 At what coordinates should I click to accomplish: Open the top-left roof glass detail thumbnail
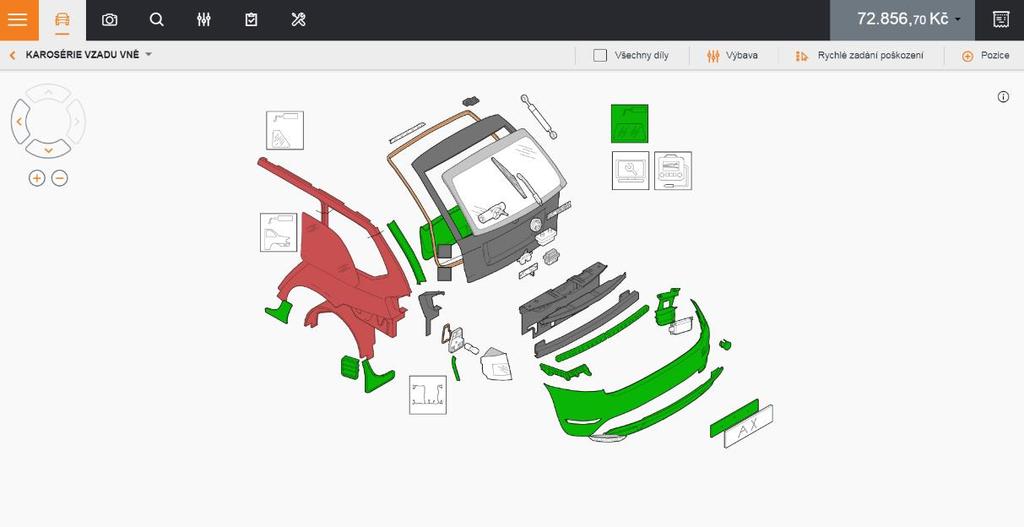pyautogui.click(x=285, y=130)
